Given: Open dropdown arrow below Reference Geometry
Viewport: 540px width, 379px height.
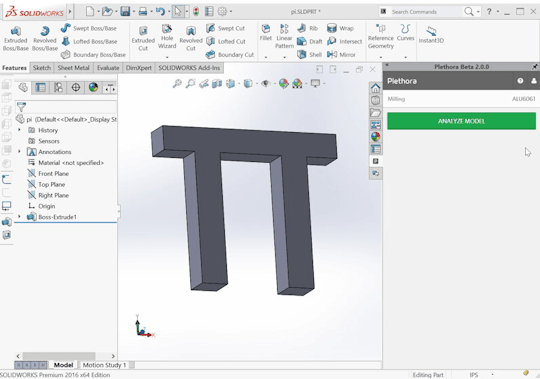Looking at the screenshot, I should [x=381, y=57].
